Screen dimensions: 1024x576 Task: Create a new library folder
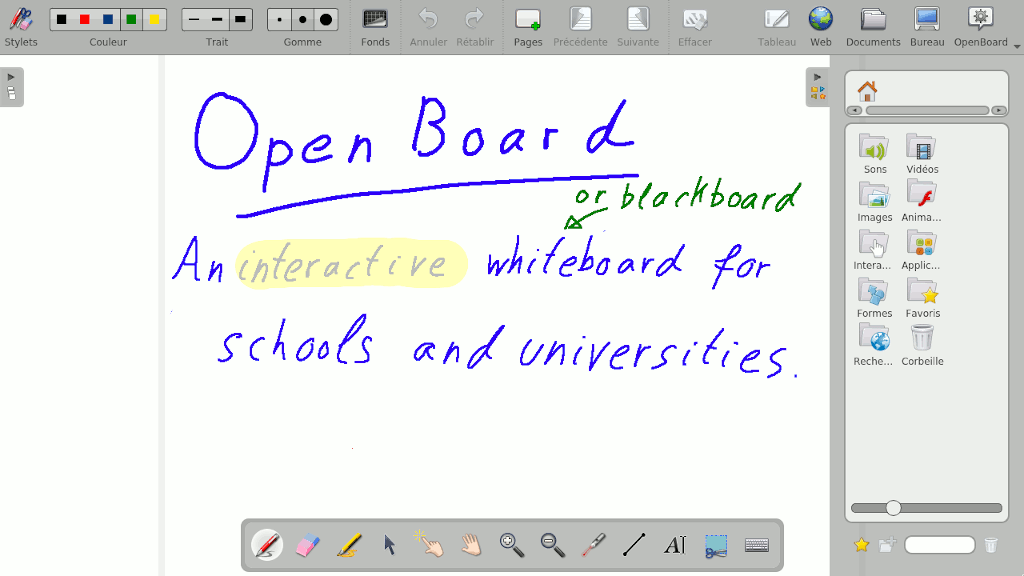click(887, 545)
